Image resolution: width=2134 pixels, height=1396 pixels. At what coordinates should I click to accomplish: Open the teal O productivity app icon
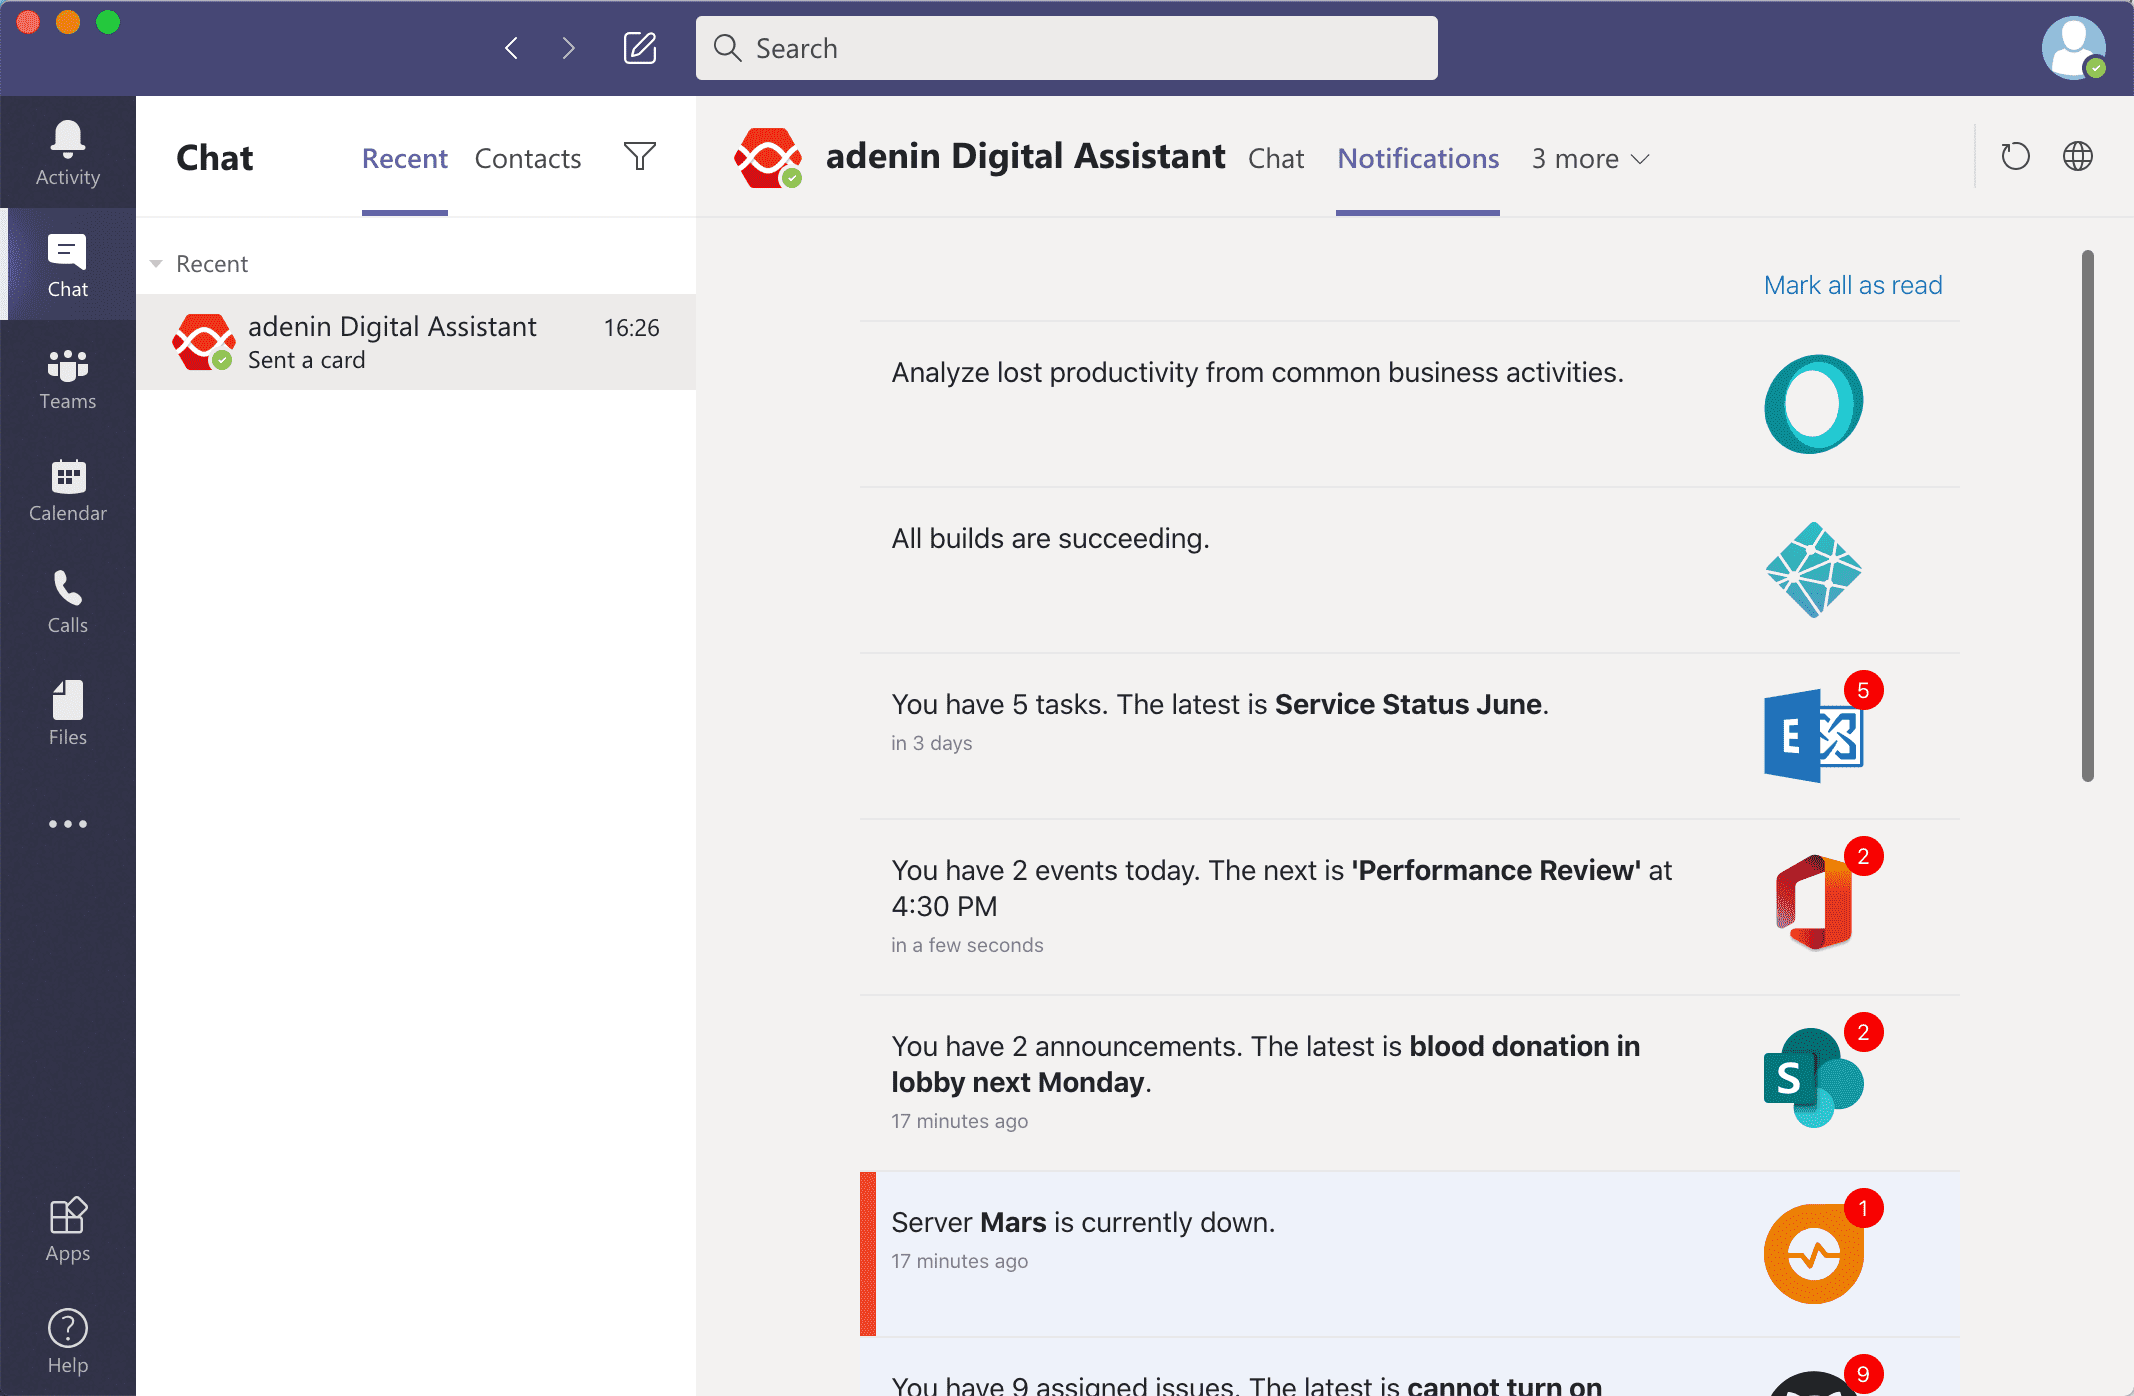[x=1813, y=404]
